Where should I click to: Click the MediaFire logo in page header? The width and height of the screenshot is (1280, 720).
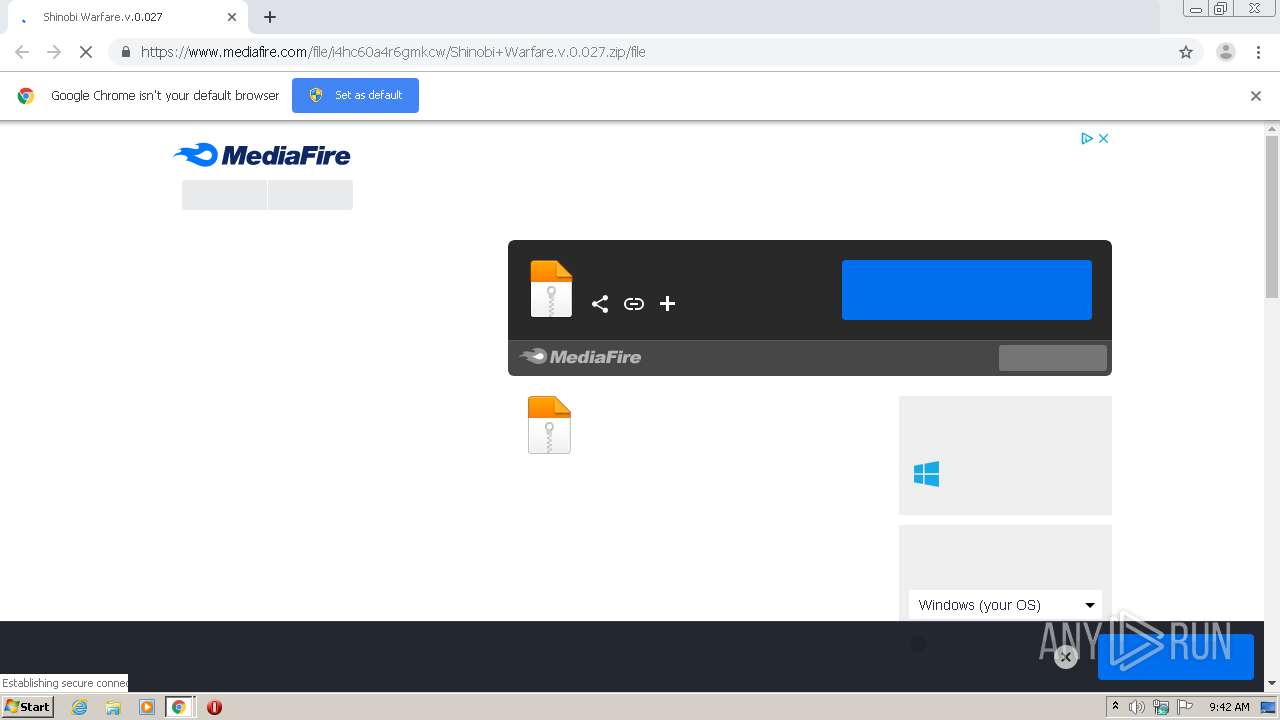pos(262,155)
